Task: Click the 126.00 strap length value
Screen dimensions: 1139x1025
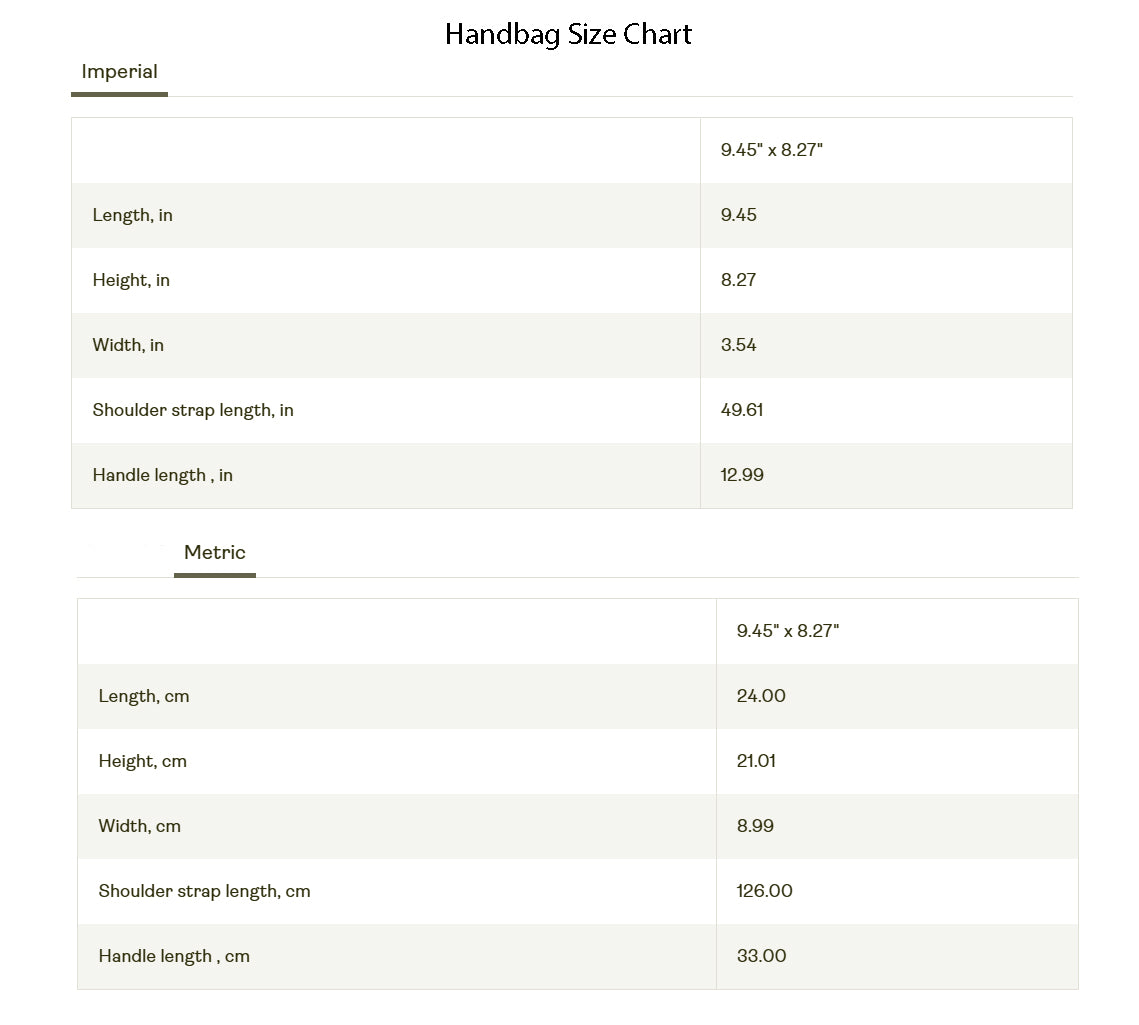Action: pyautogui.click(x=764, y=891)
